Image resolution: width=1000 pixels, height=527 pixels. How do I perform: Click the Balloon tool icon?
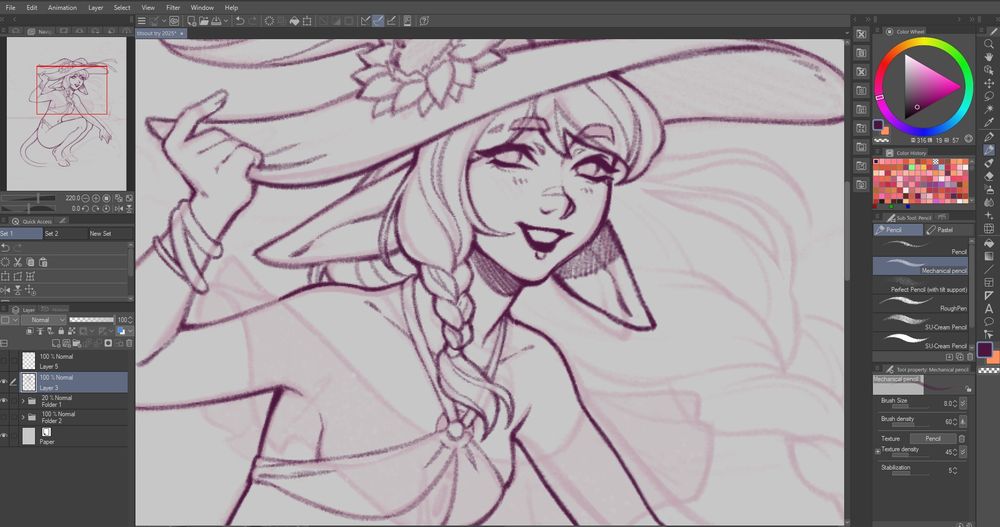click(x=989, y=321)
